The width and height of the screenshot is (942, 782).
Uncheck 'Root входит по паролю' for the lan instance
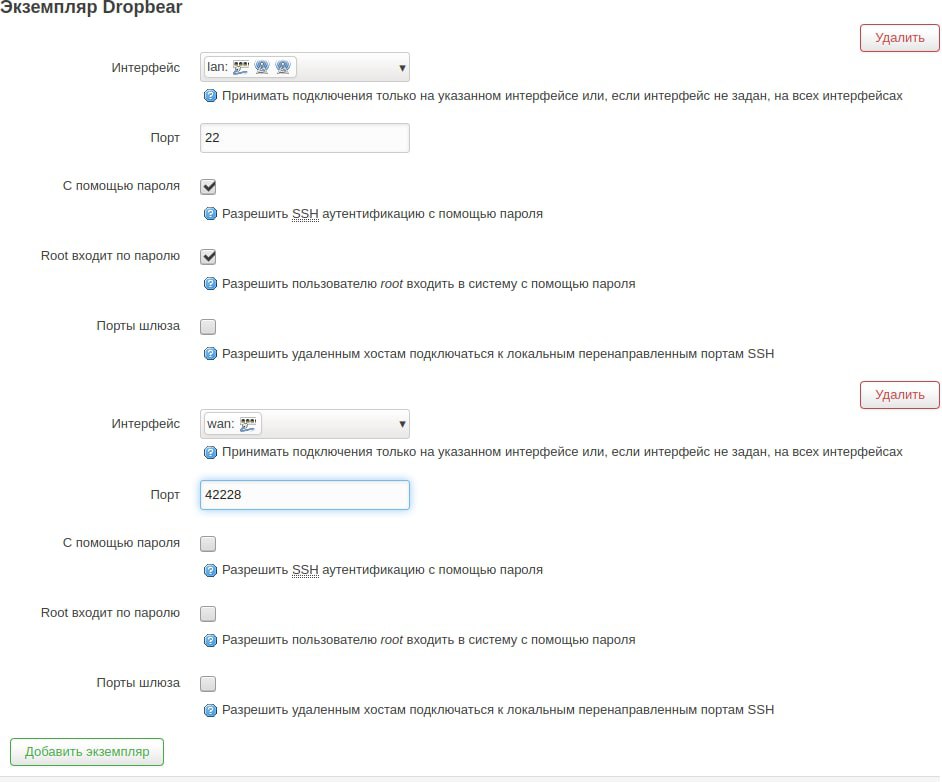coord(208,256)
